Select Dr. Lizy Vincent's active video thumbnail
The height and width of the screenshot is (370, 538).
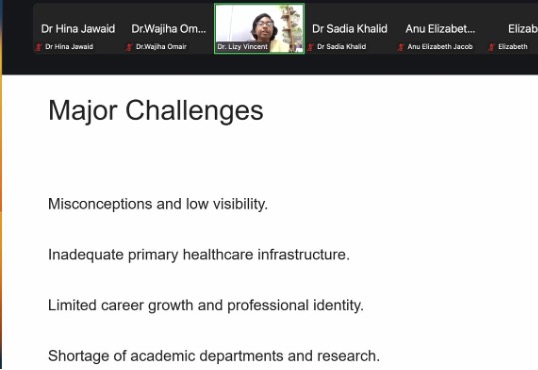[x=259, y=29]
